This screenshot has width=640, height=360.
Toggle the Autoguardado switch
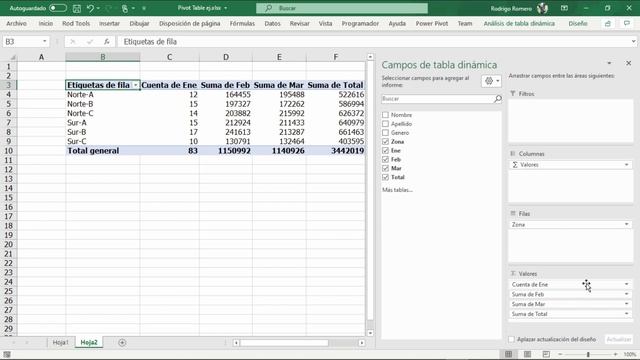coord(58,8)
